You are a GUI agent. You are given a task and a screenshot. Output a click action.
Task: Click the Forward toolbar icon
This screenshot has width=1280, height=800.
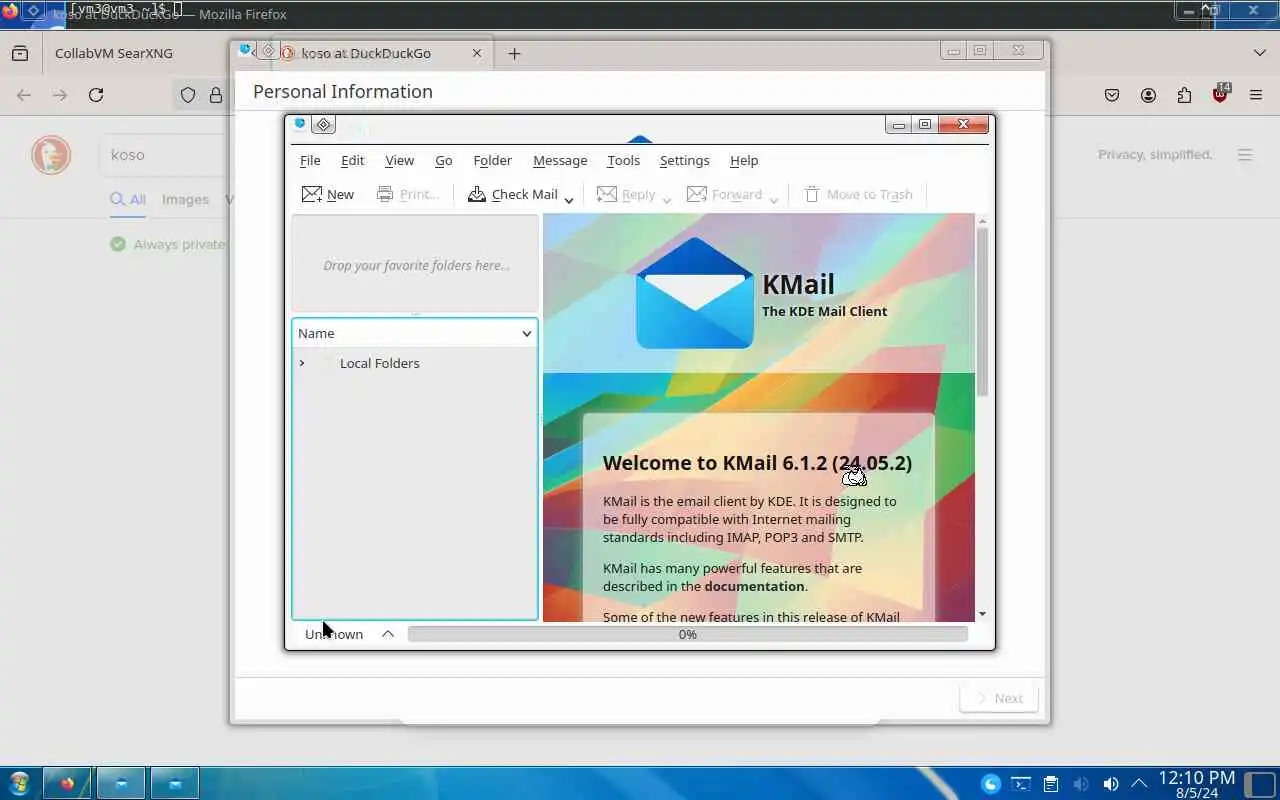[697, 194]
